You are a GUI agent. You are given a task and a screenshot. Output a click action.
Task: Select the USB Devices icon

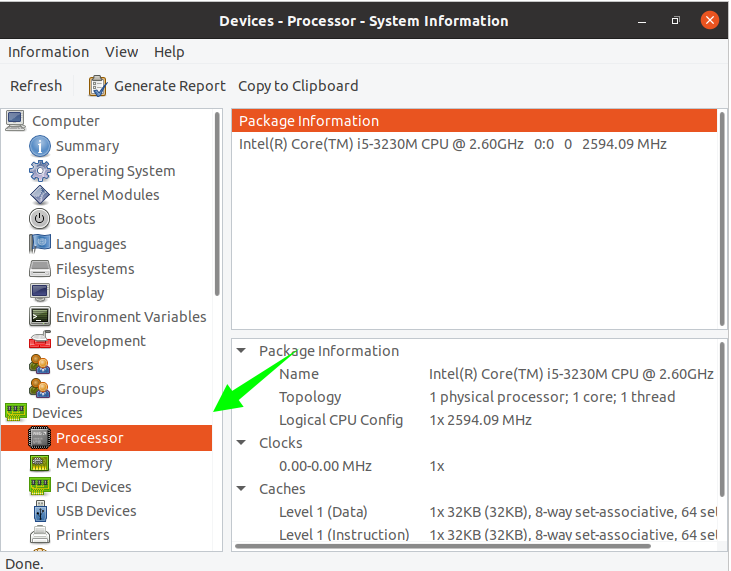(x=40, y=511)
